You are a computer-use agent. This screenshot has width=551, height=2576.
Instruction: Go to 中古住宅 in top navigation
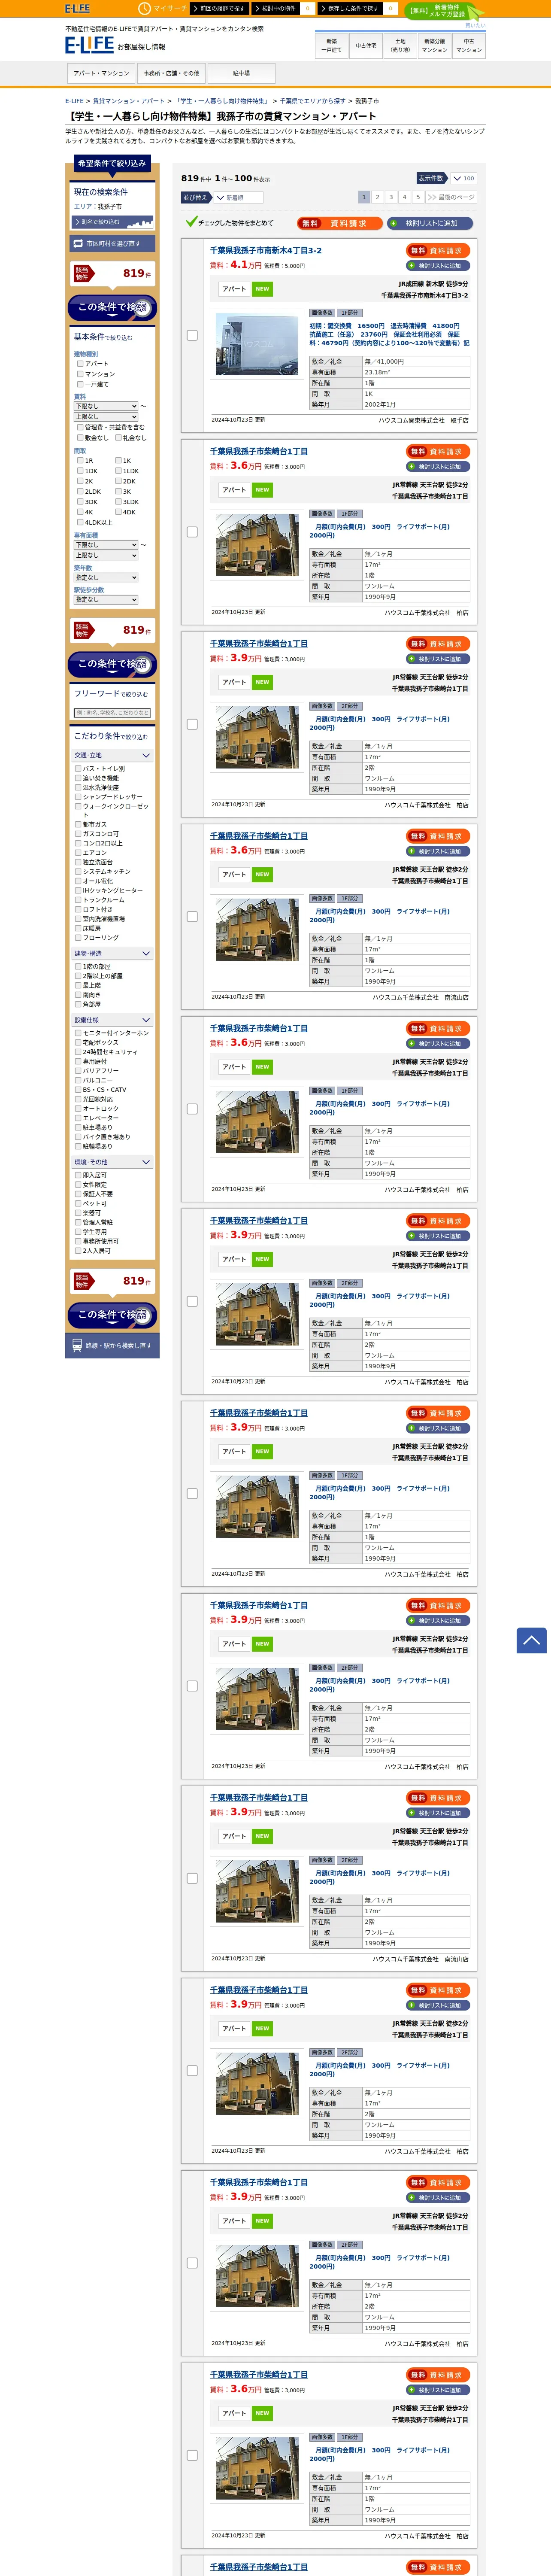(366, 45)
